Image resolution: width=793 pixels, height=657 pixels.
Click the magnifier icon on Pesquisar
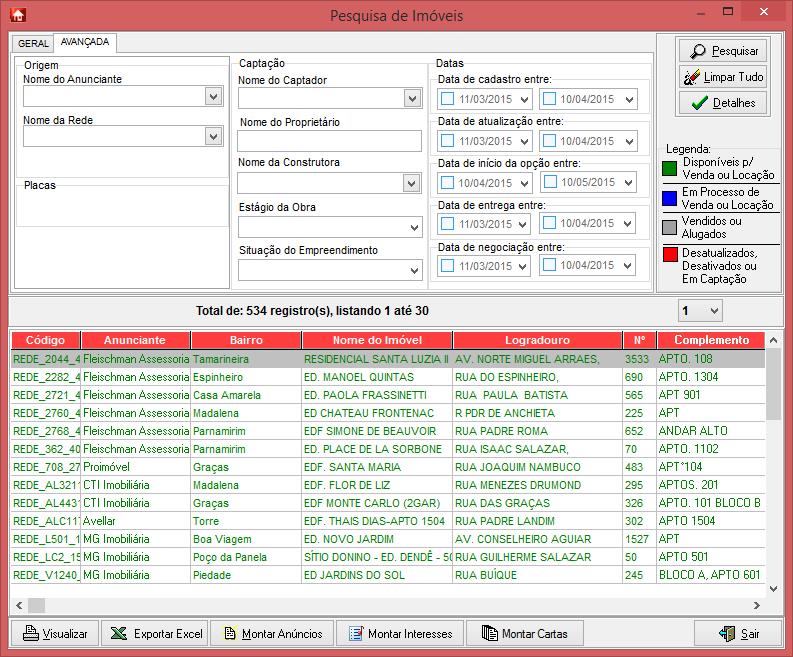click(x=696, y=50)
